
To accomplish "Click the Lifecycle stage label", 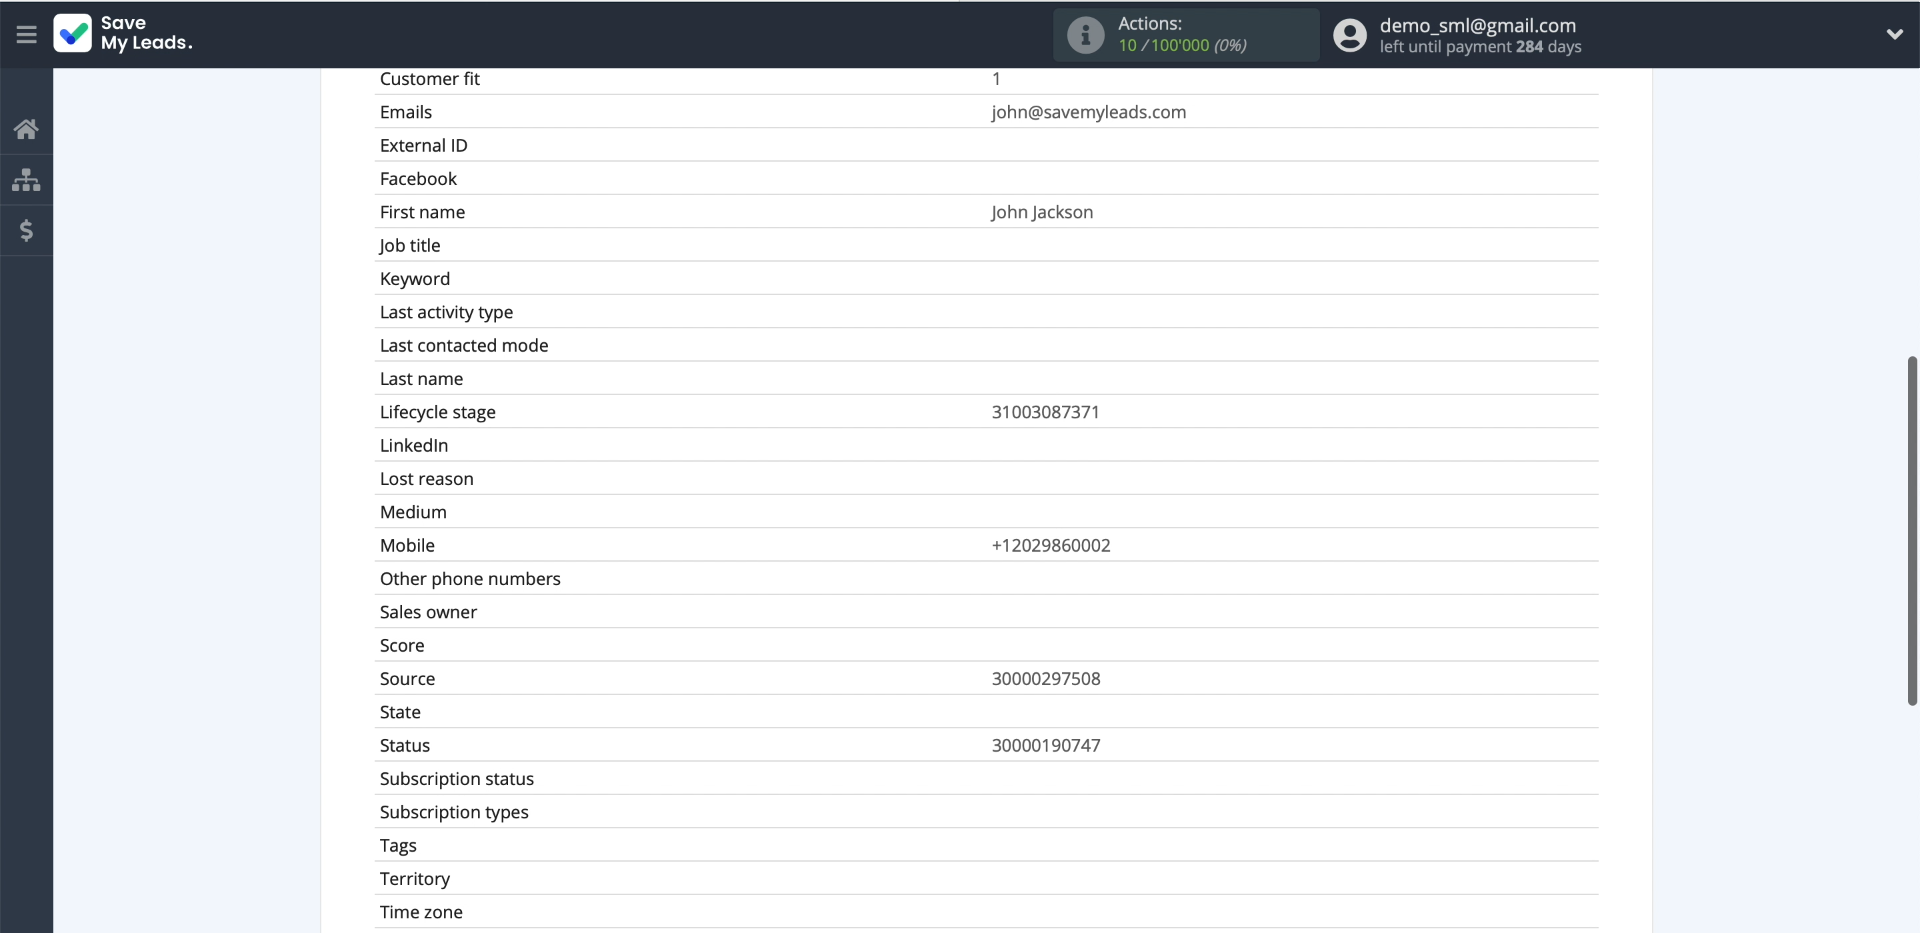I will point(437,412).
